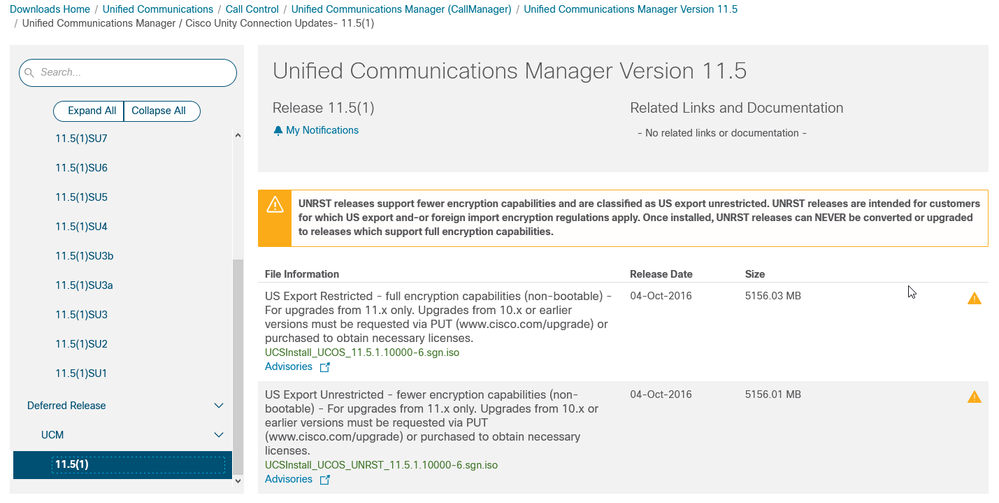999x503 pixels.
Task: Click the sidebar vertical scrollbar thumb
Action: coord(238,367)
